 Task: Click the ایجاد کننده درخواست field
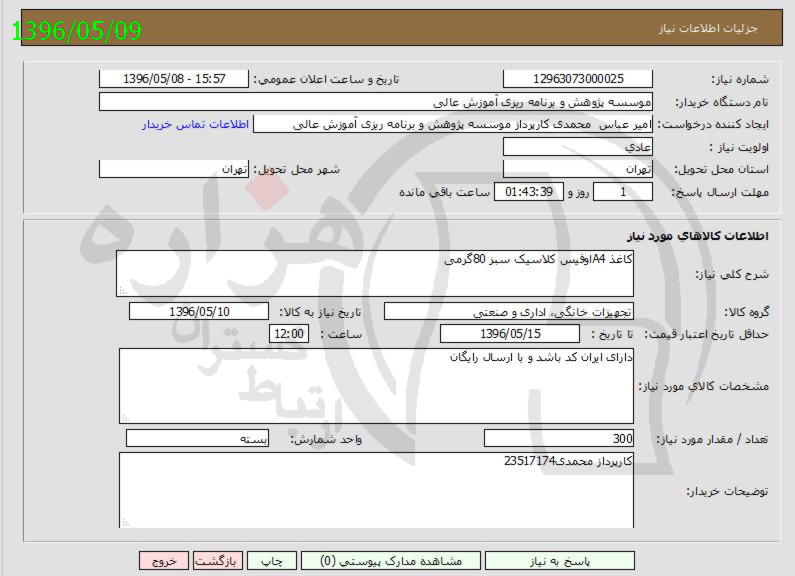pyautogui.click(x=453, y=124)
